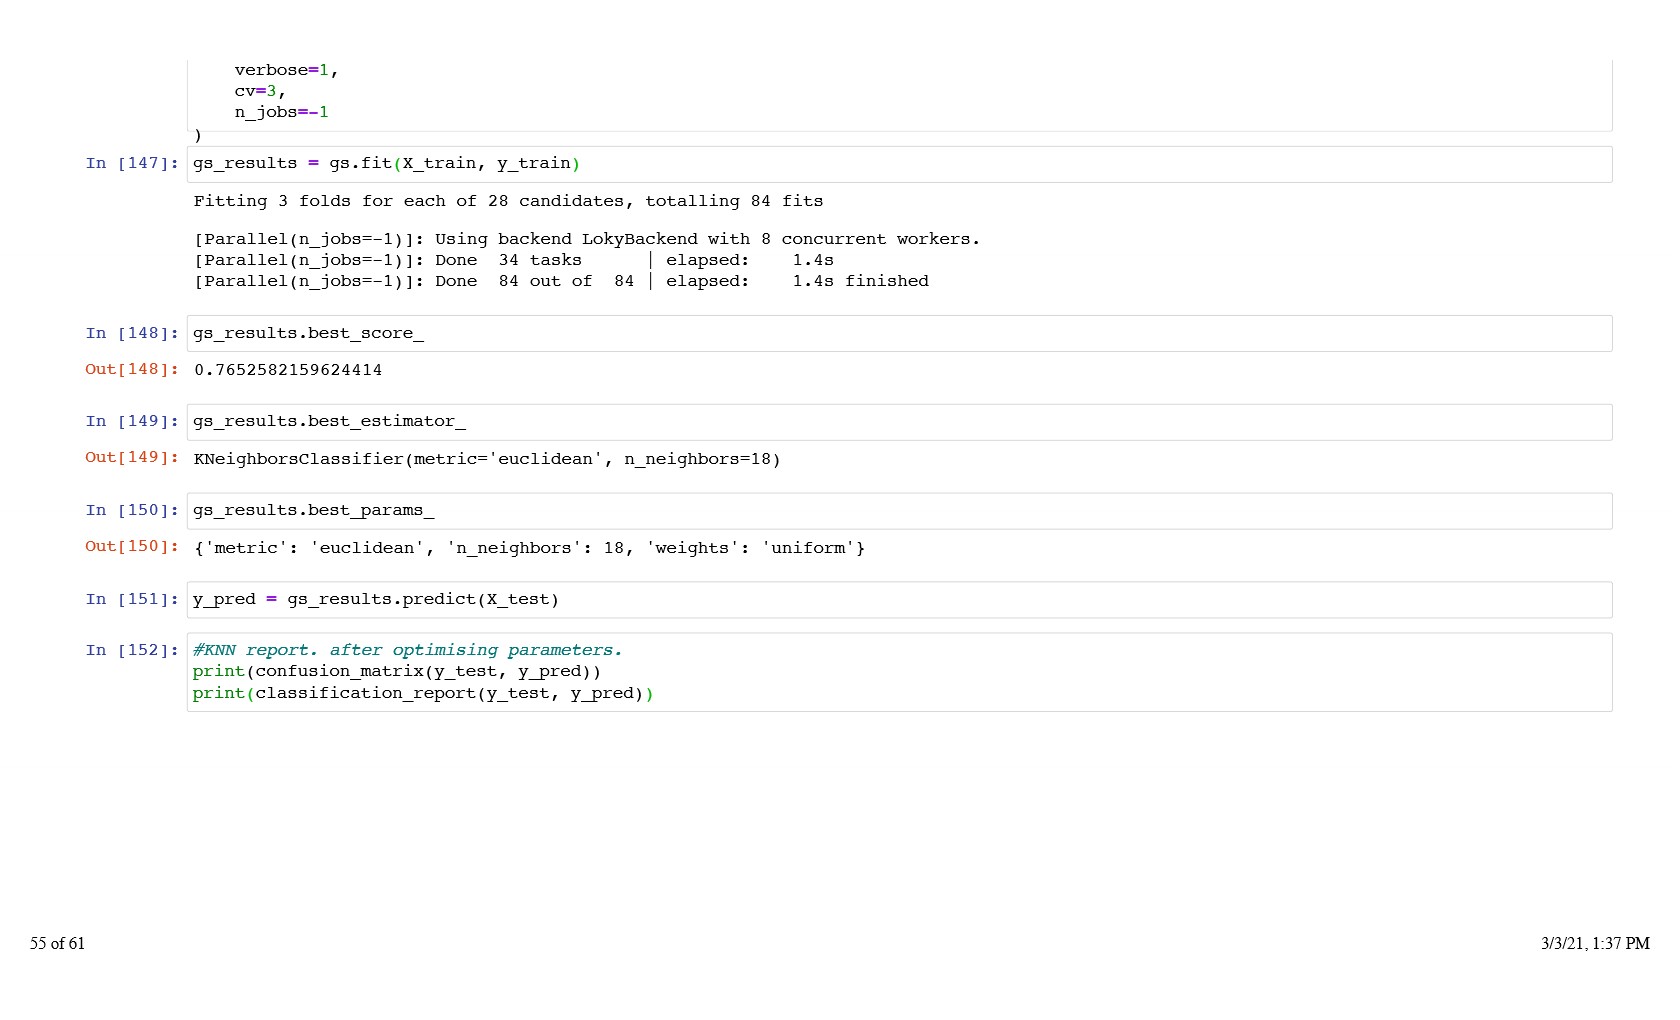Viewport: 1680px width, 1020px height.
Task: Click the '55 of 61' page number
Action: pyautogui.click(x=58, y=944)
